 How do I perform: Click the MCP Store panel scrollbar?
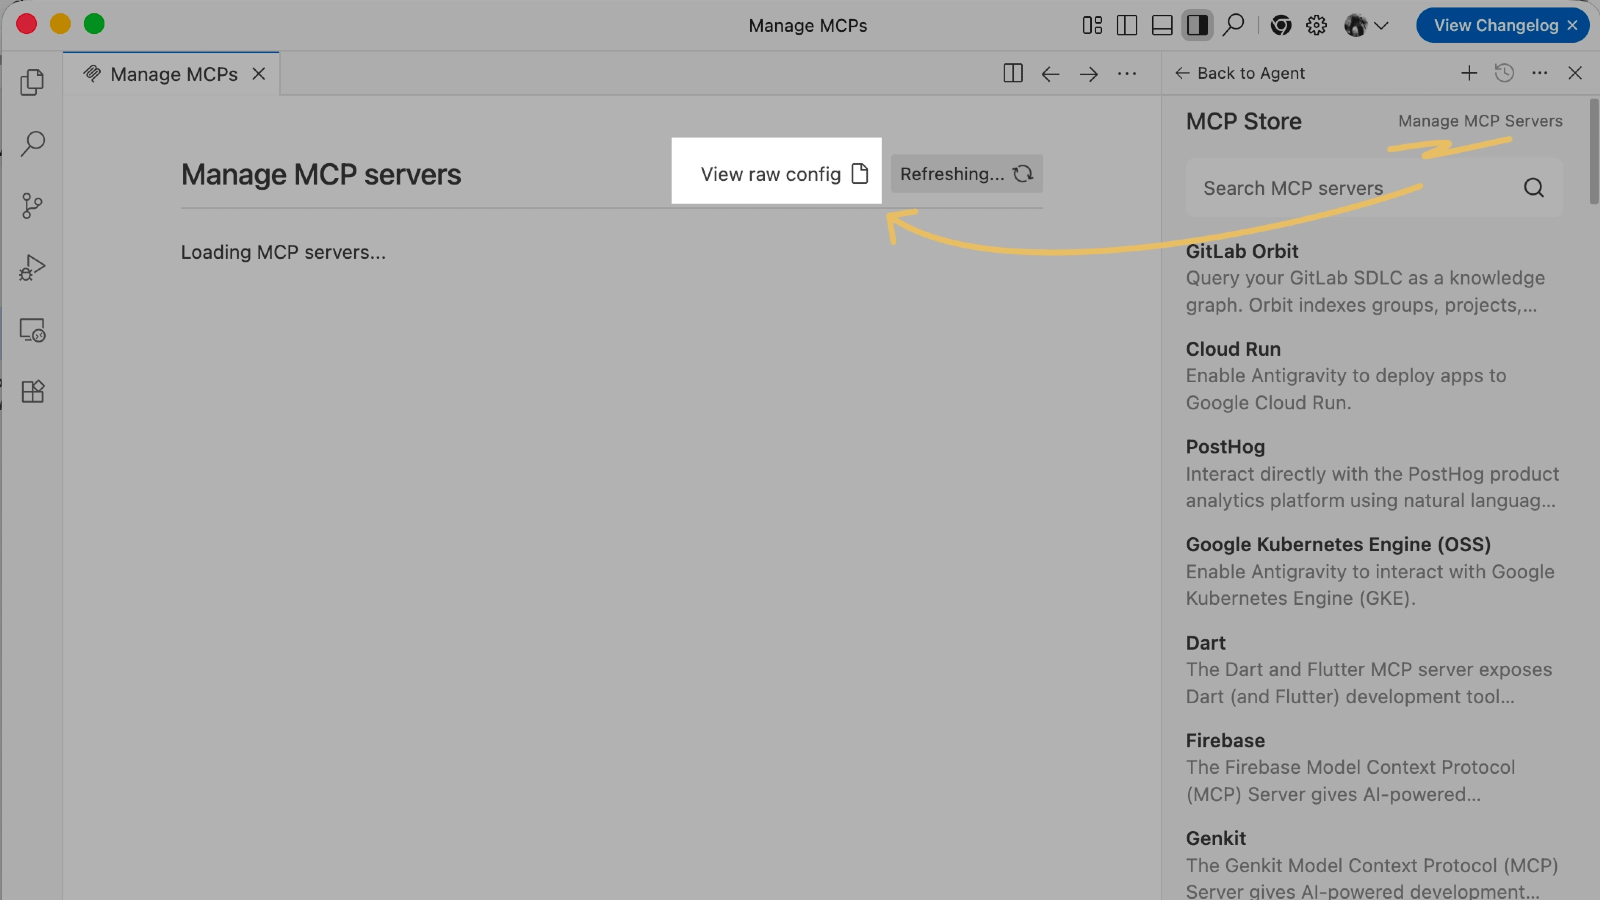click(x=1593, y=152)
